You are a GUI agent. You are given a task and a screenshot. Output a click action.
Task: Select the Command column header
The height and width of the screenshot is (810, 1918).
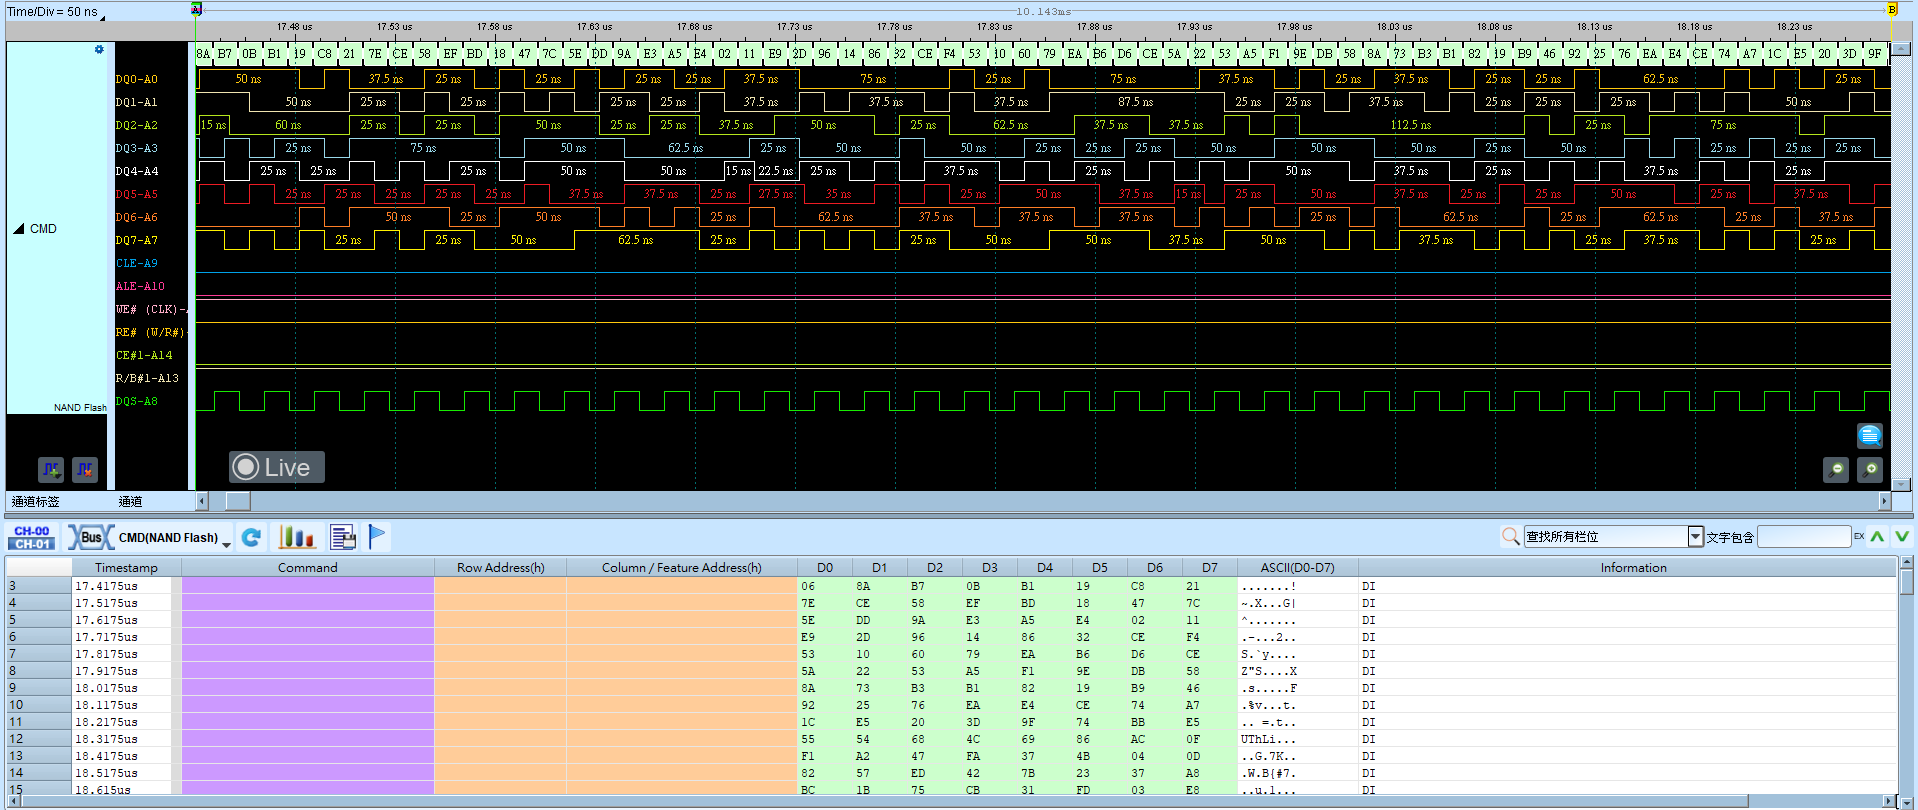[307, 567]
